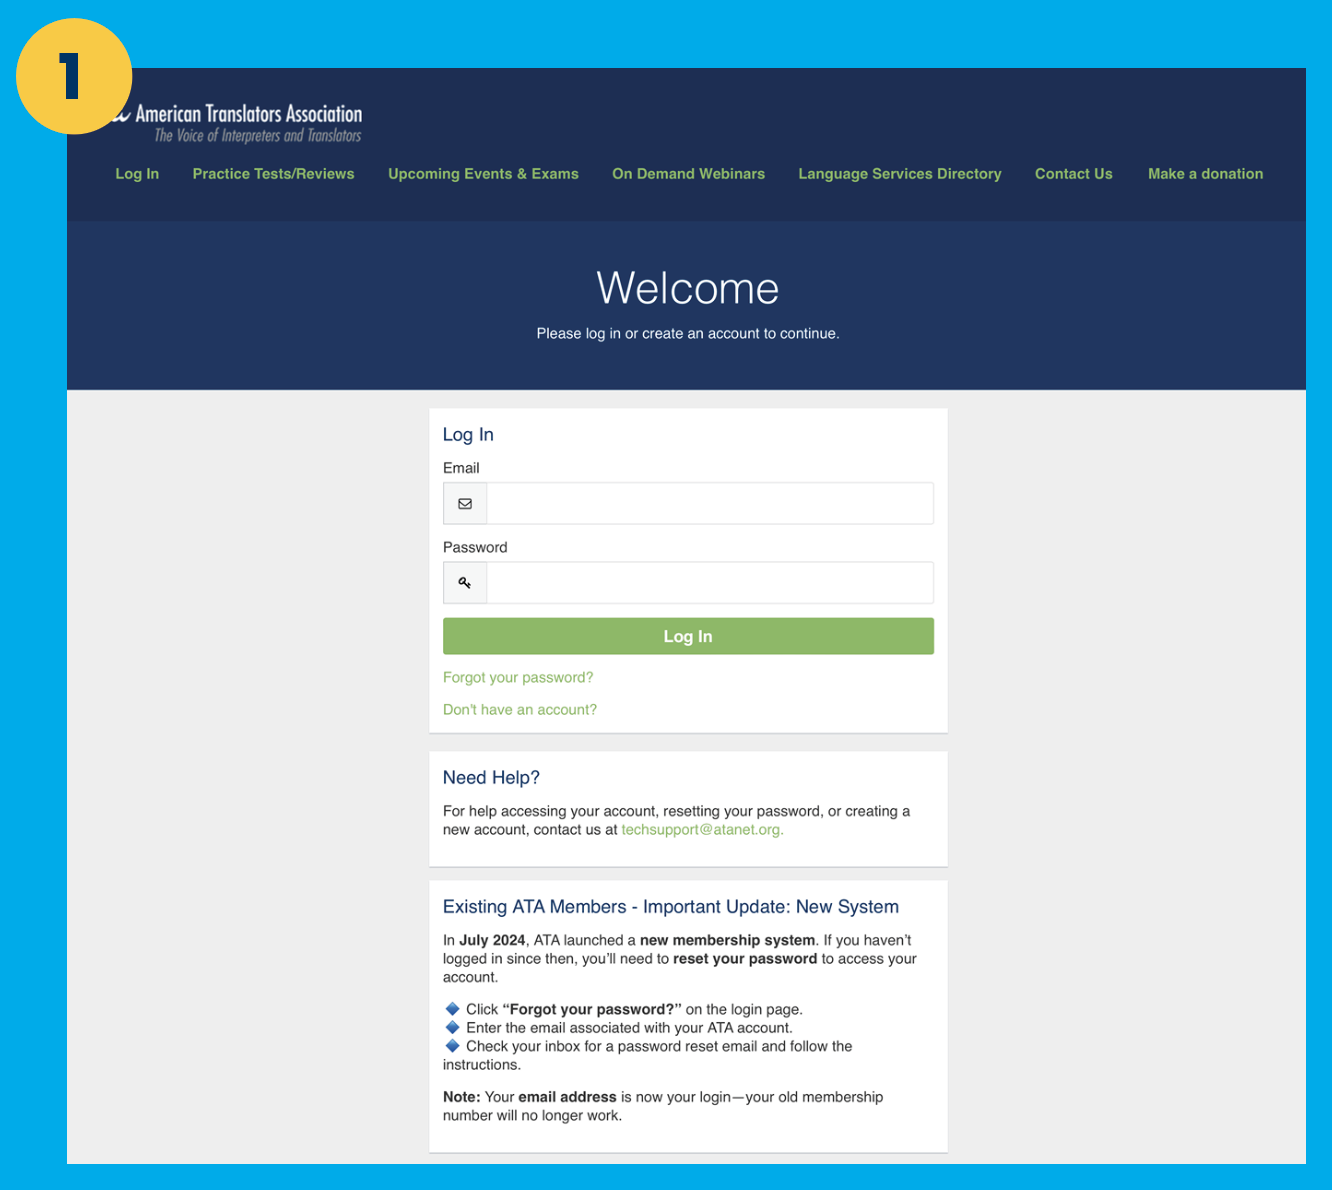Open the Log In navigation item
The width and height of the screenshot is (1332, 1190).
click(137, 173)
